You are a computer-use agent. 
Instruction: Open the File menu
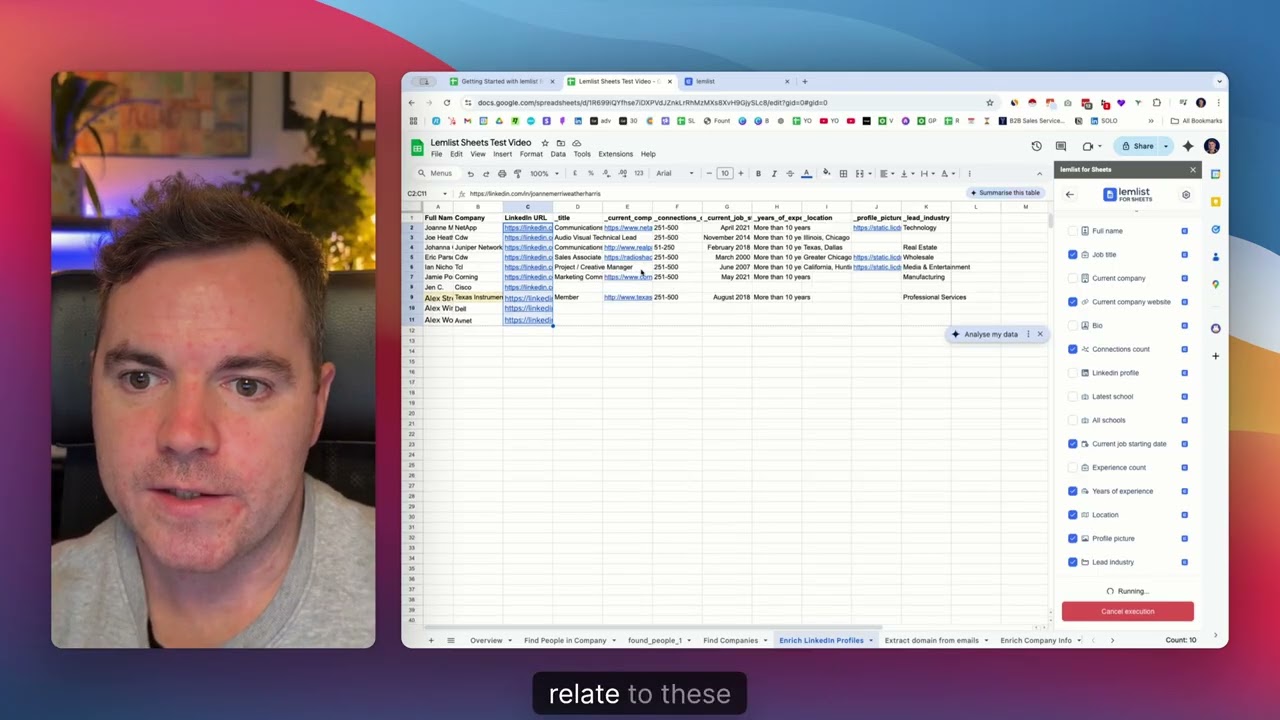tap(436, 154)
